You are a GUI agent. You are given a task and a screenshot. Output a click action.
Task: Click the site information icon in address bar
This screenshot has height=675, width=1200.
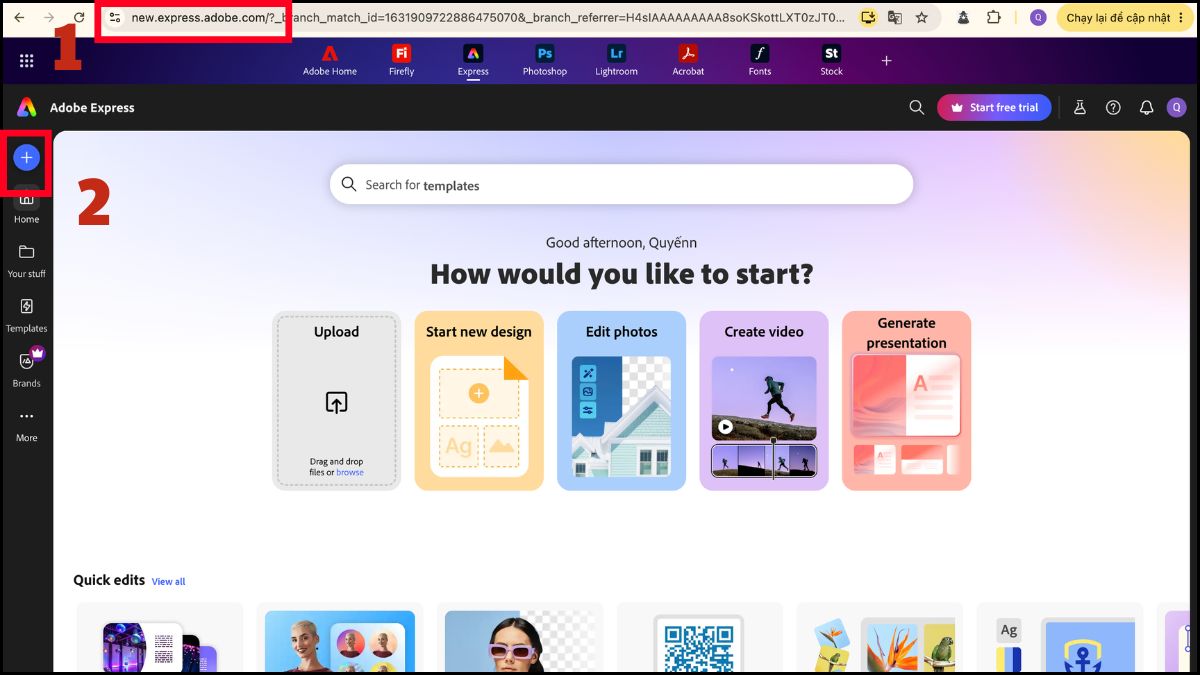(115, 18)
